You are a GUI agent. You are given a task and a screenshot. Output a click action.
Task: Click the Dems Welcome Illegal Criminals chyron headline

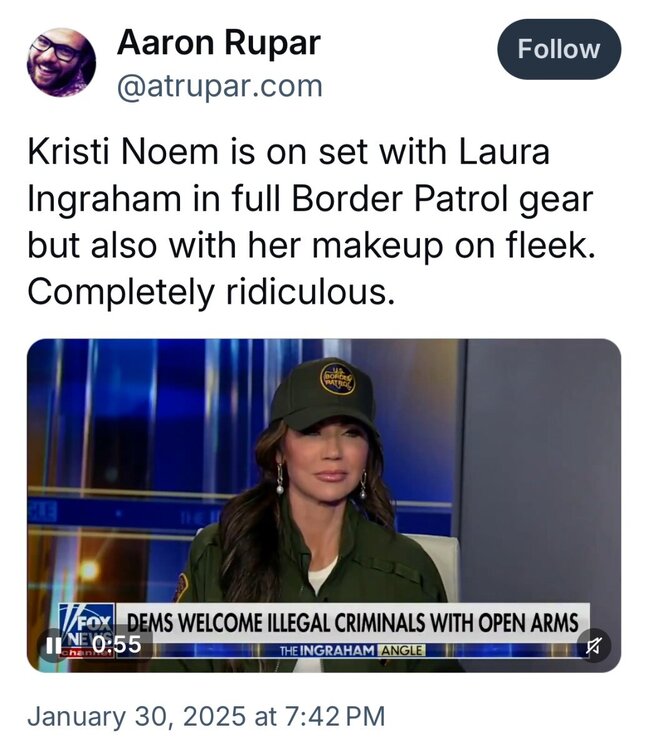click(352, 623)
